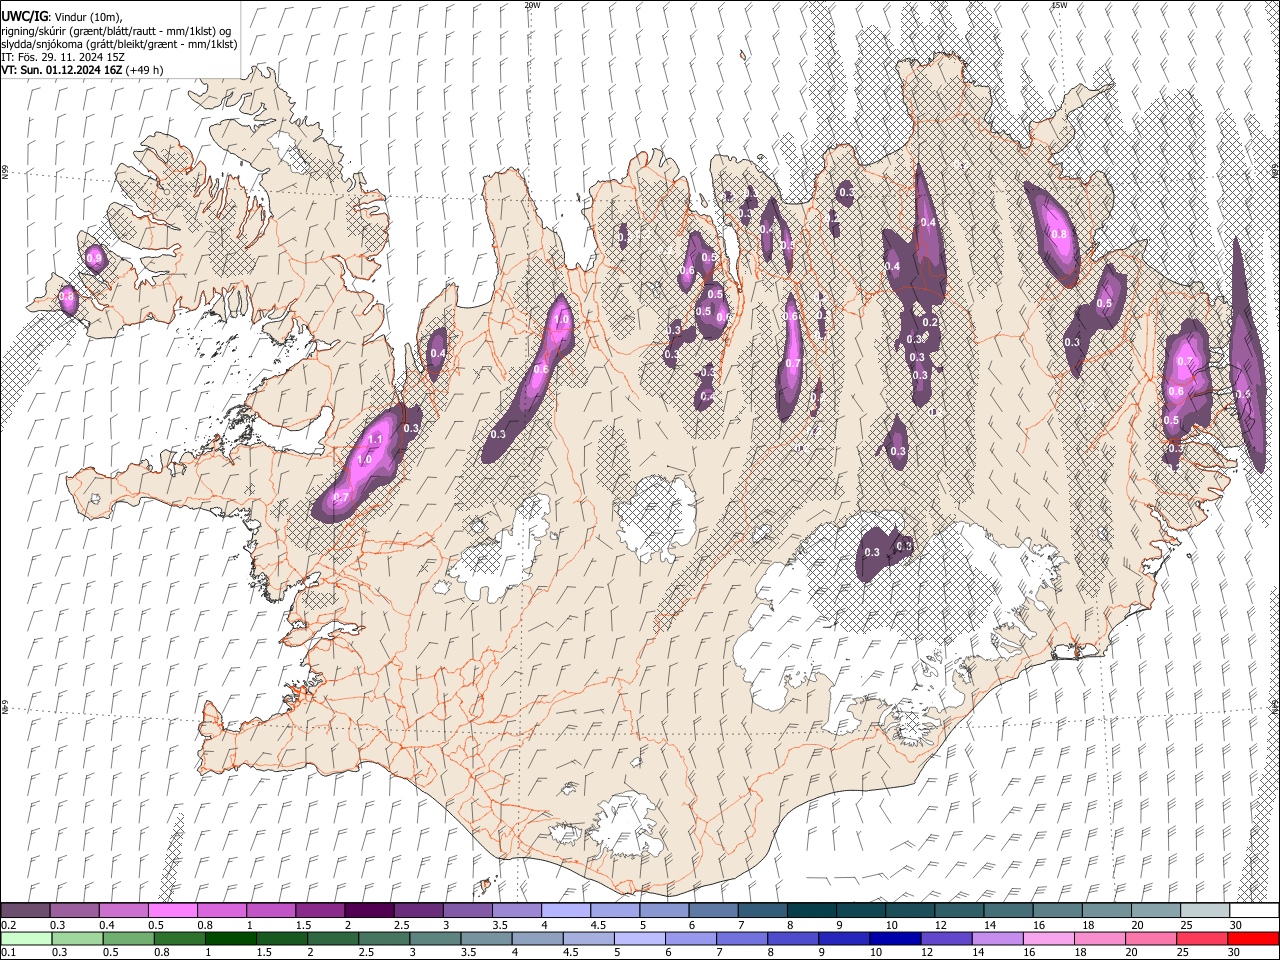Click the pale gray swatch labeled 25 in upper legend

pos(1205,911)
